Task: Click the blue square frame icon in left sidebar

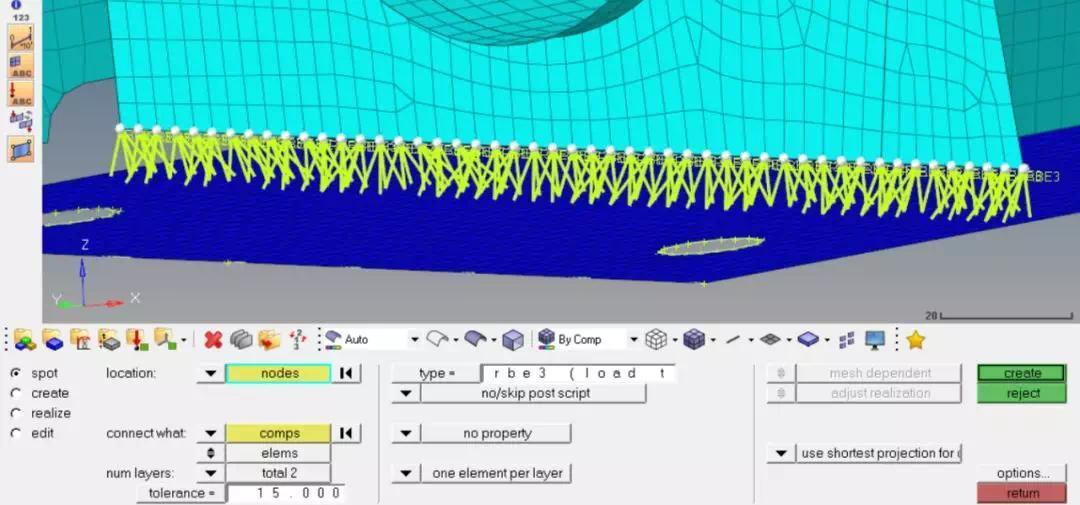Action: pos(21,149)
